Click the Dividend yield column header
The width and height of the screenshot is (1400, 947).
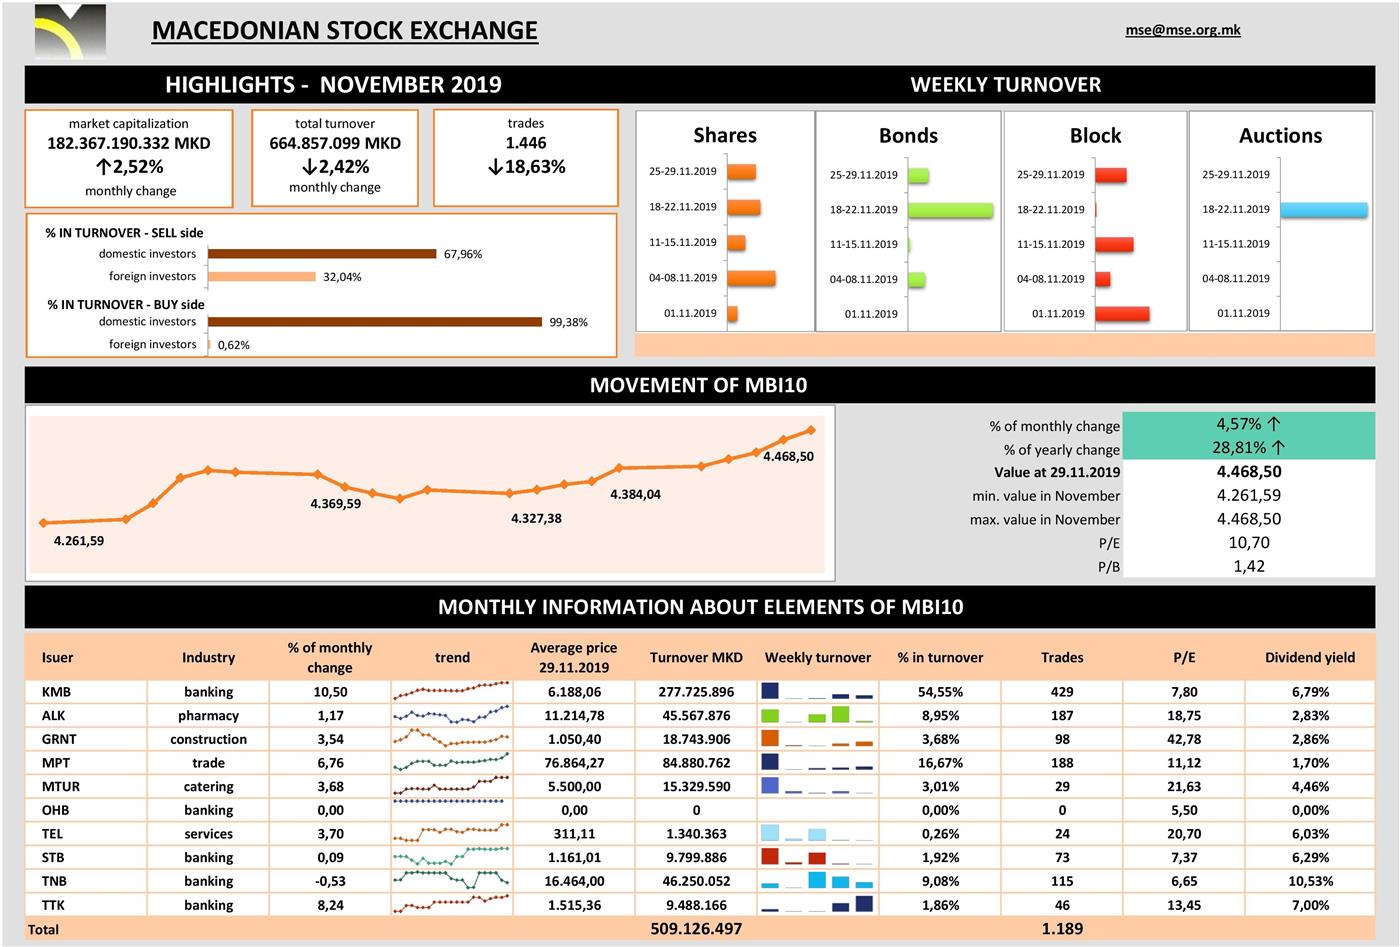coord(1310,658)
